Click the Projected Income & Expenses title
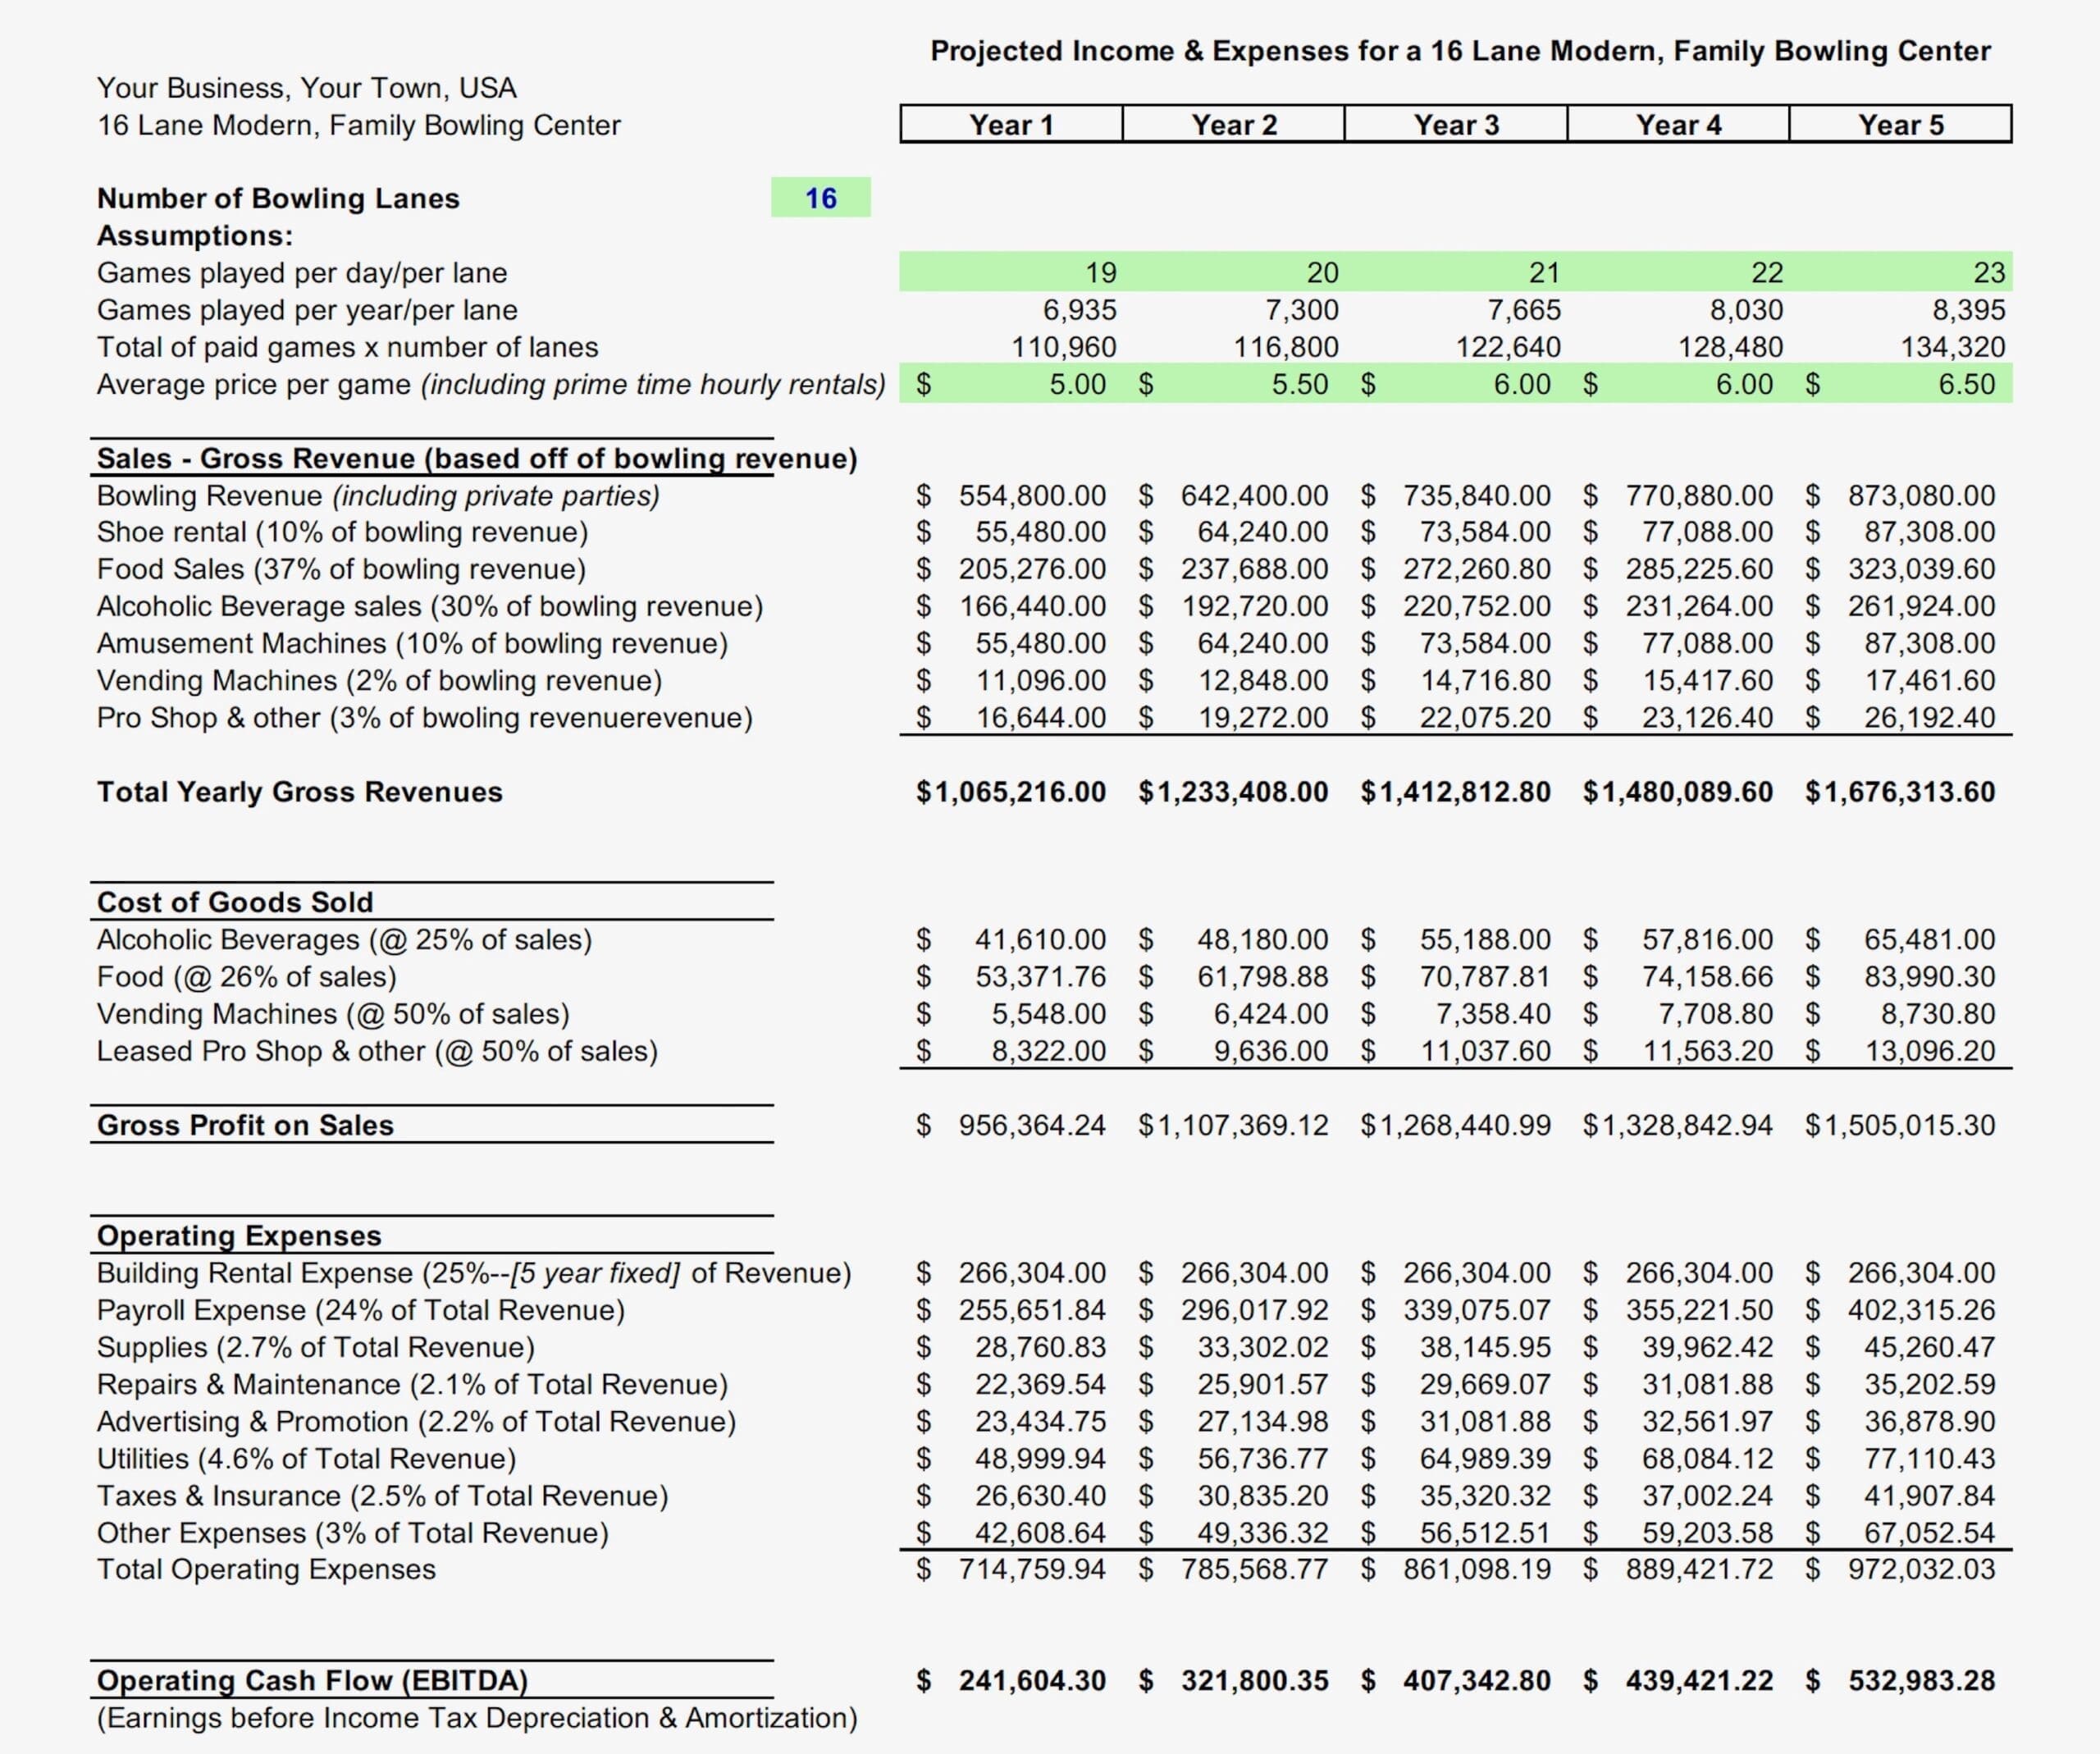 point(1460,51)
